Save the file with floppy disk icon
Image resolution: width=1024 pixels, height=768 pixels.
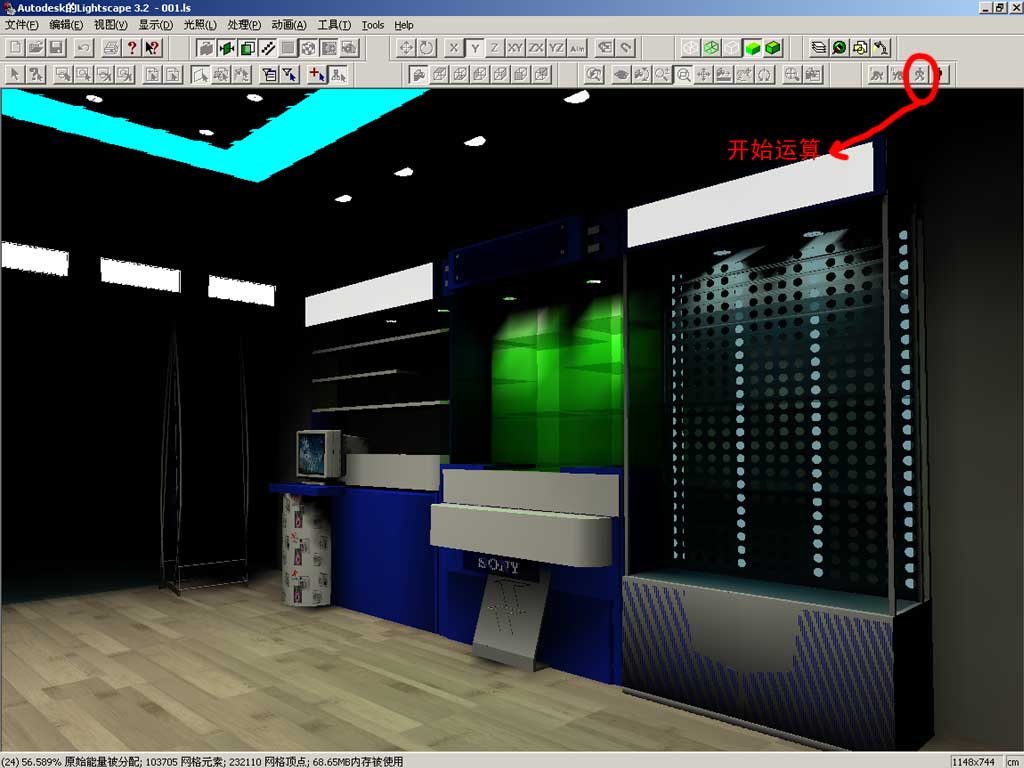[x=56, y=47]
